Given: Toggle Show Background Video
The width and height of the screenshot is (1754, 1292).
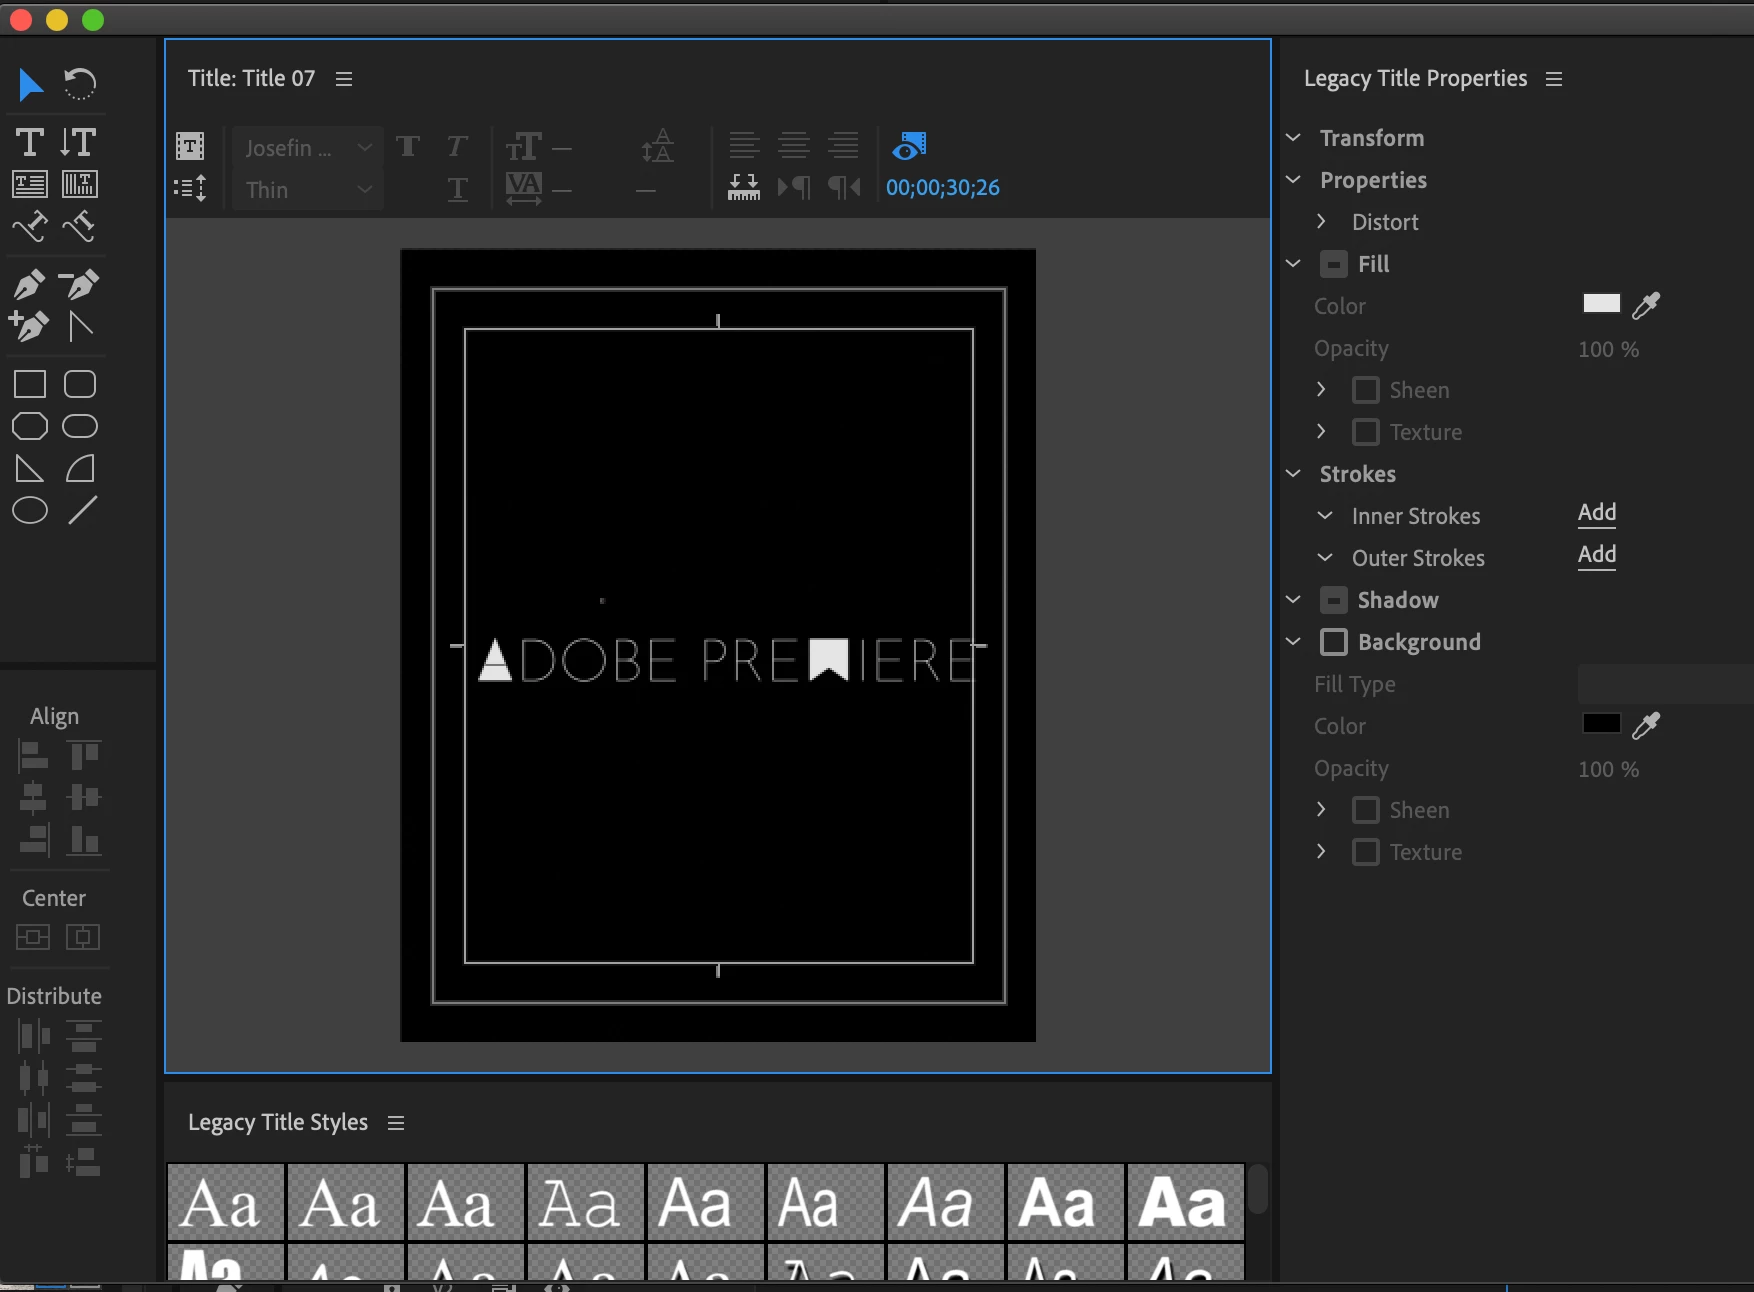Looking at the screenshot, I should coord(909,146).
